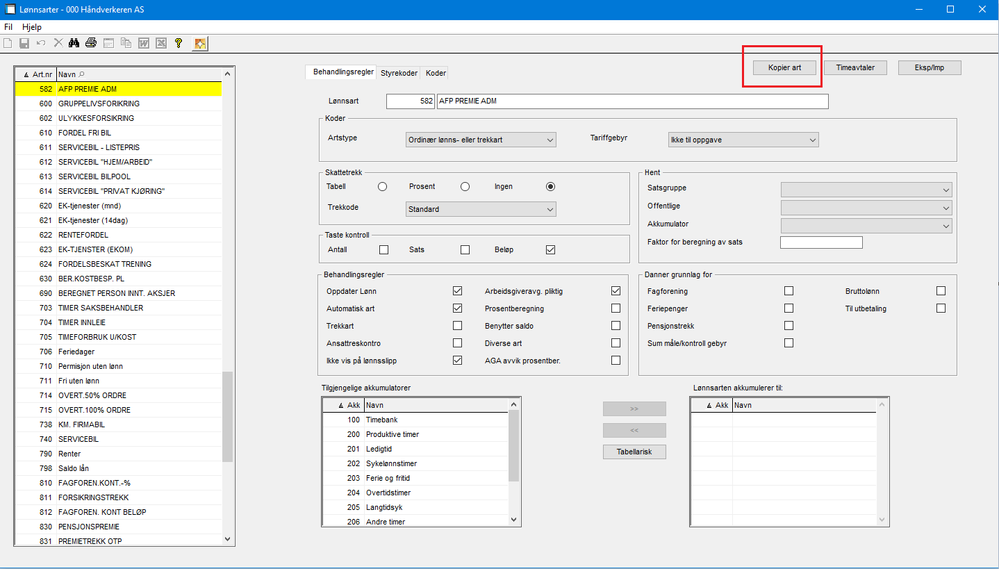Click the Lønnsart name field AFP PREMIE ADM
Image resolution: width=999 pixels, height=569 pixels.
pyautogui.click(x=633, y=101)
